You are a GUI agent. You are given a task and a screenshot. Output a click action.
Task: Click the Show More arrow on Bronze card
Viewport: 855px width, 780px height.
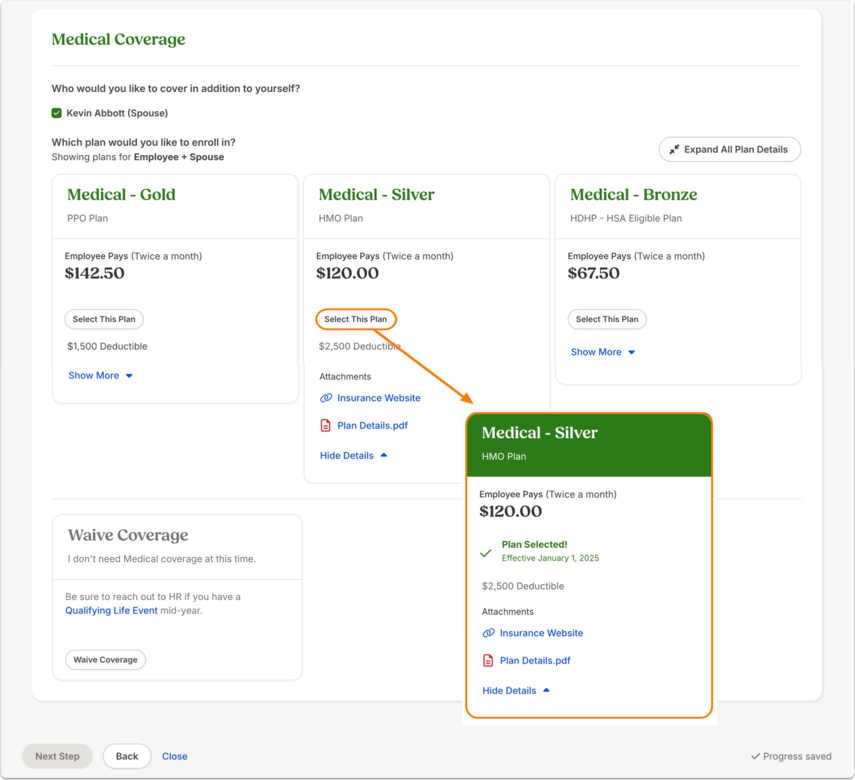coord(631,352)
